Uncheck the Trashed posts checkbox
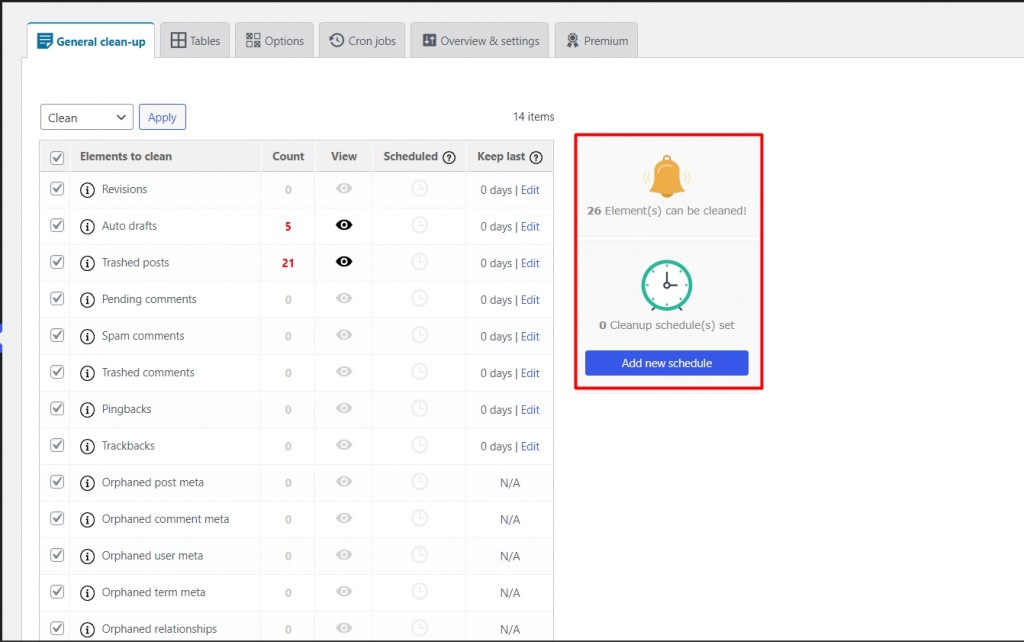Viewport: 1024px width, 642px height. click(x=57, y=261)
